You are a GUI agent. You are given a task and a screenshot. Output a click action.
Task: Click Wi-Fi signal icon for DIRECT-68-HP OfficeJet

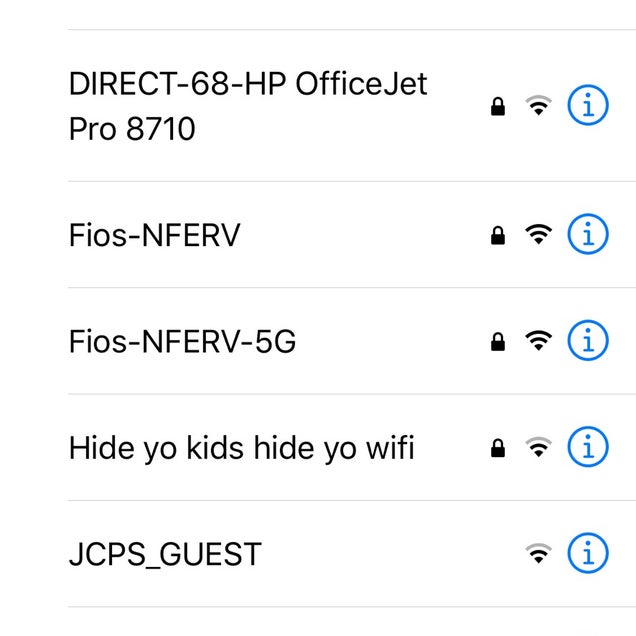[539, 106]
